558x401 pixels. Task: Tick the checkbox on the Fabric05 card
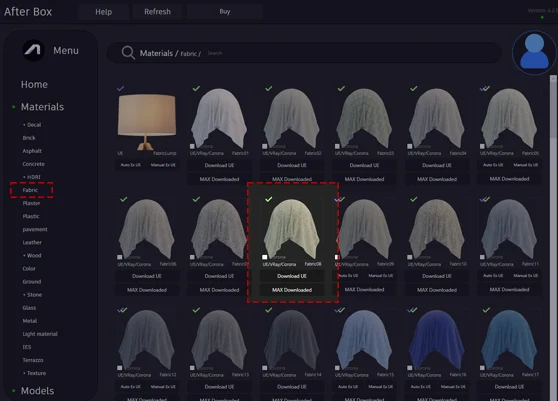(x=482, y=146)
